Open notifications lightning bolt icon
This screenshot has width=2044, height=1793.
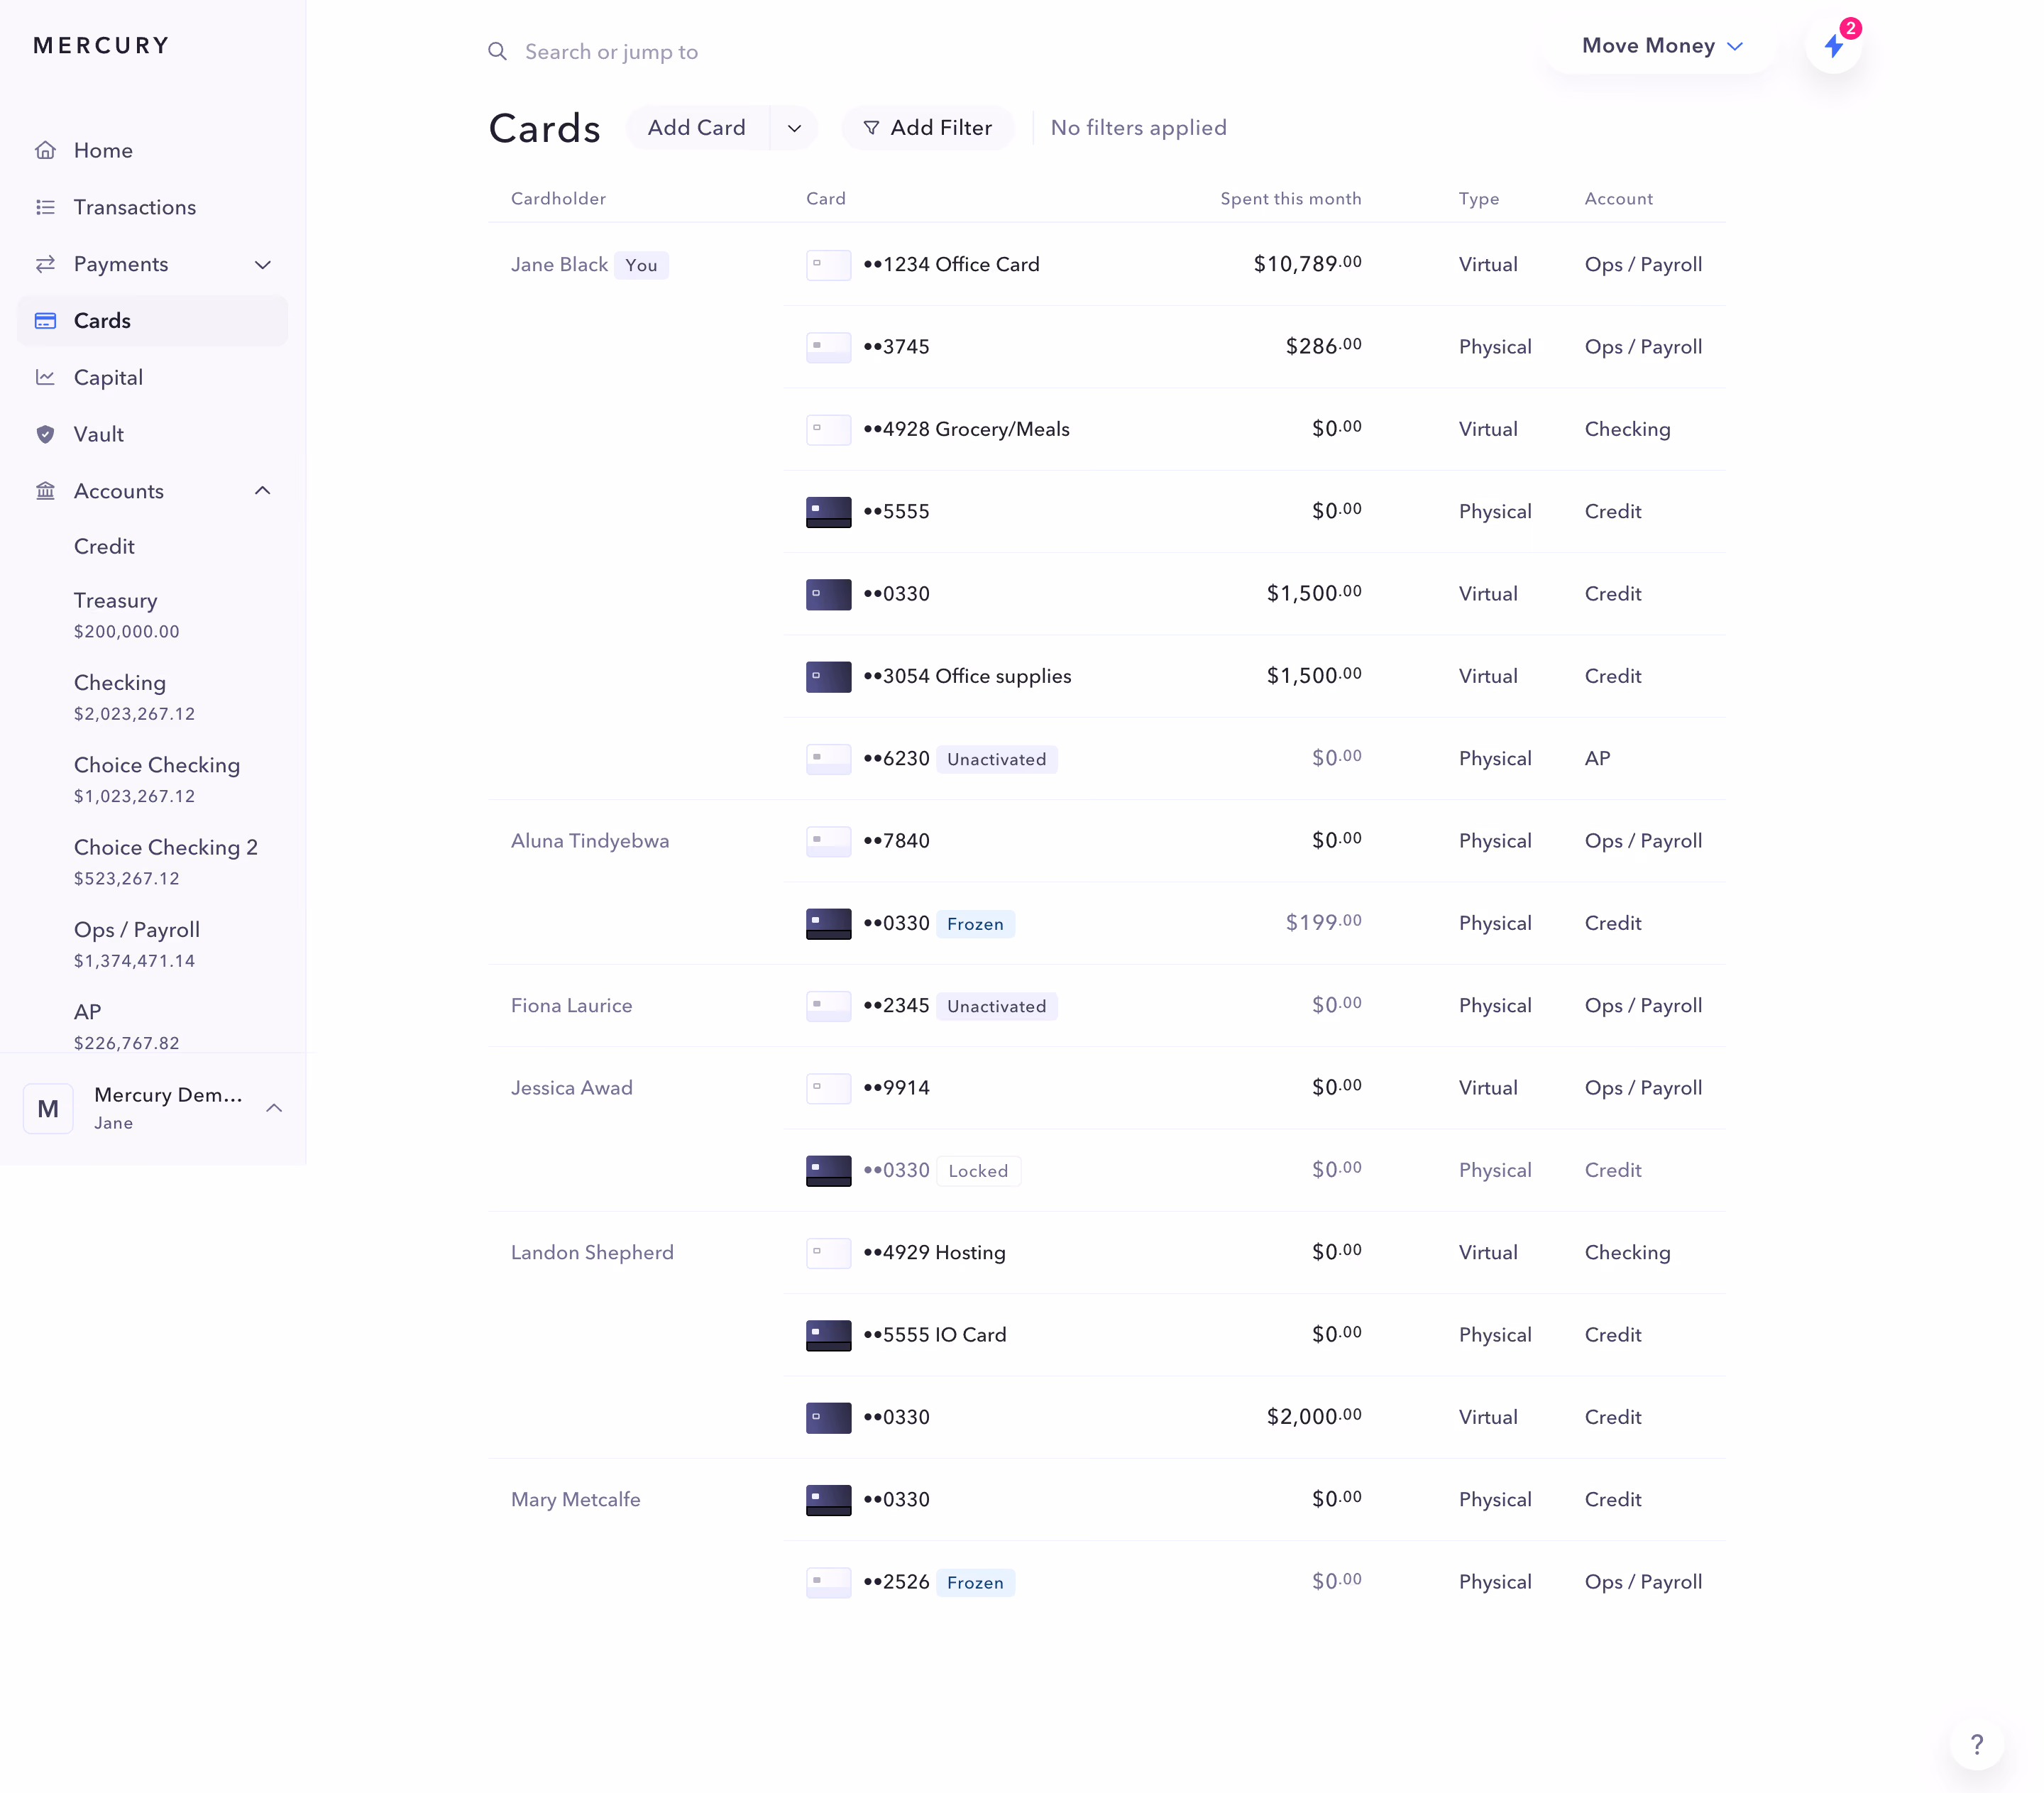[1833, 46]
